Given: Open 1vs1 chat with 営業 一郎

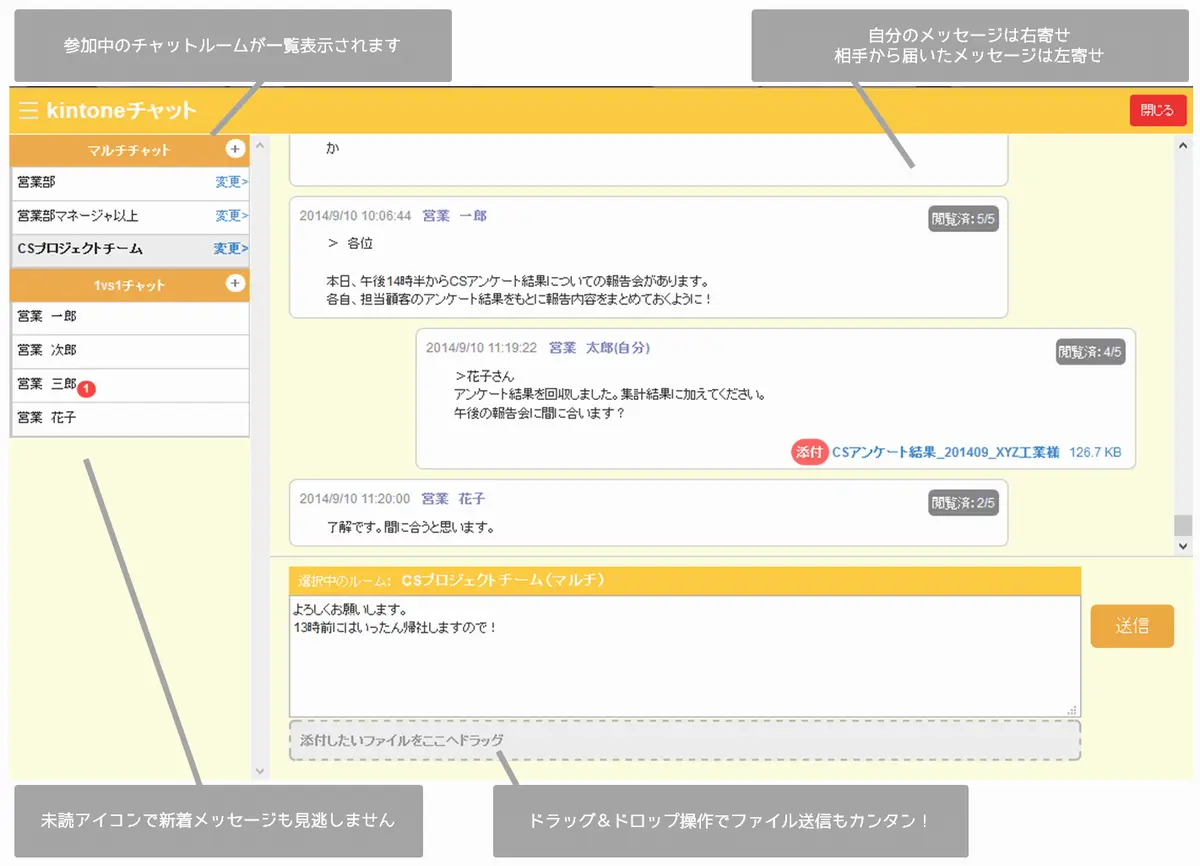Looking at the screenshot, I should coord(47,316).
